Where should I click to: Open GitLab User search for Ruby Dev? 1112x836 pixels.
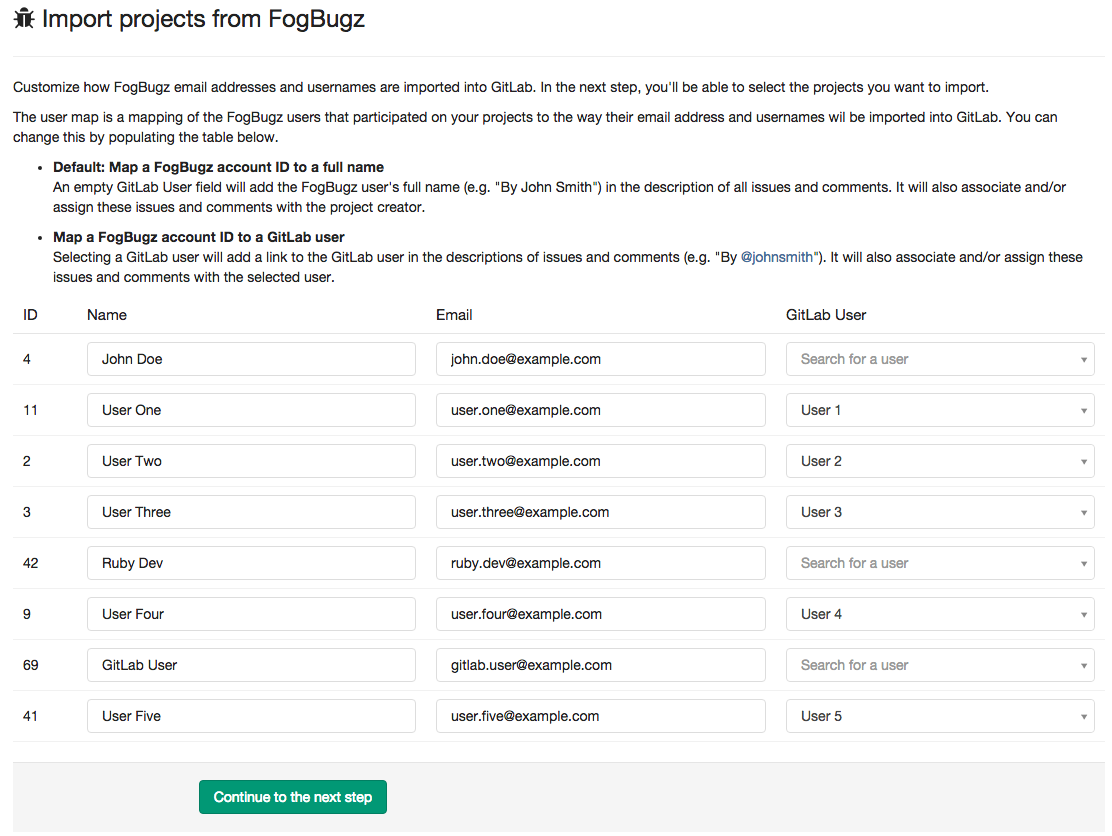click(939, 563)
